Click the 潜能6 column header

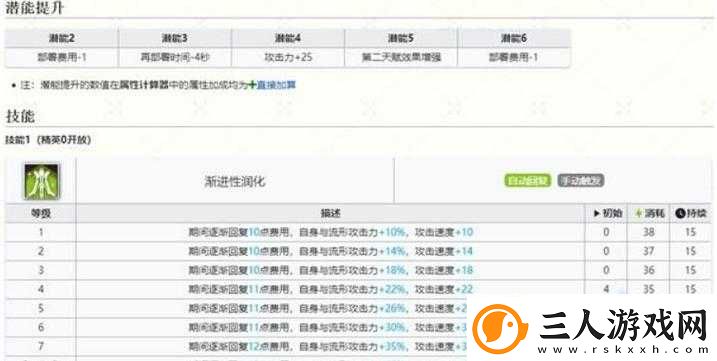(514, 38)
